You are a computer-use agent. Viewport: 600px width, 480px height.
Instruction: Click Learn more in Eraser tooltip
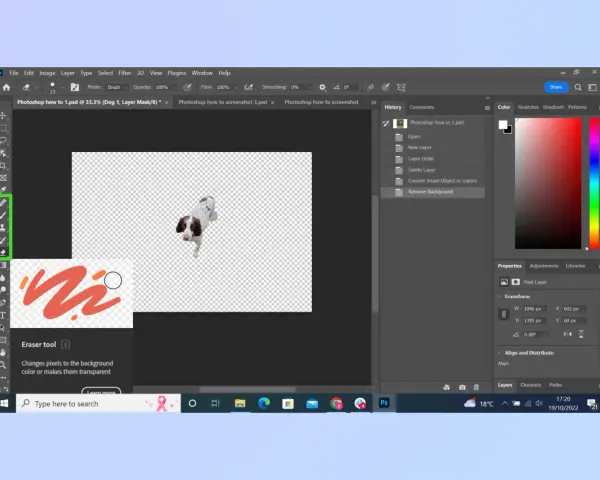[x=101, y=391]
